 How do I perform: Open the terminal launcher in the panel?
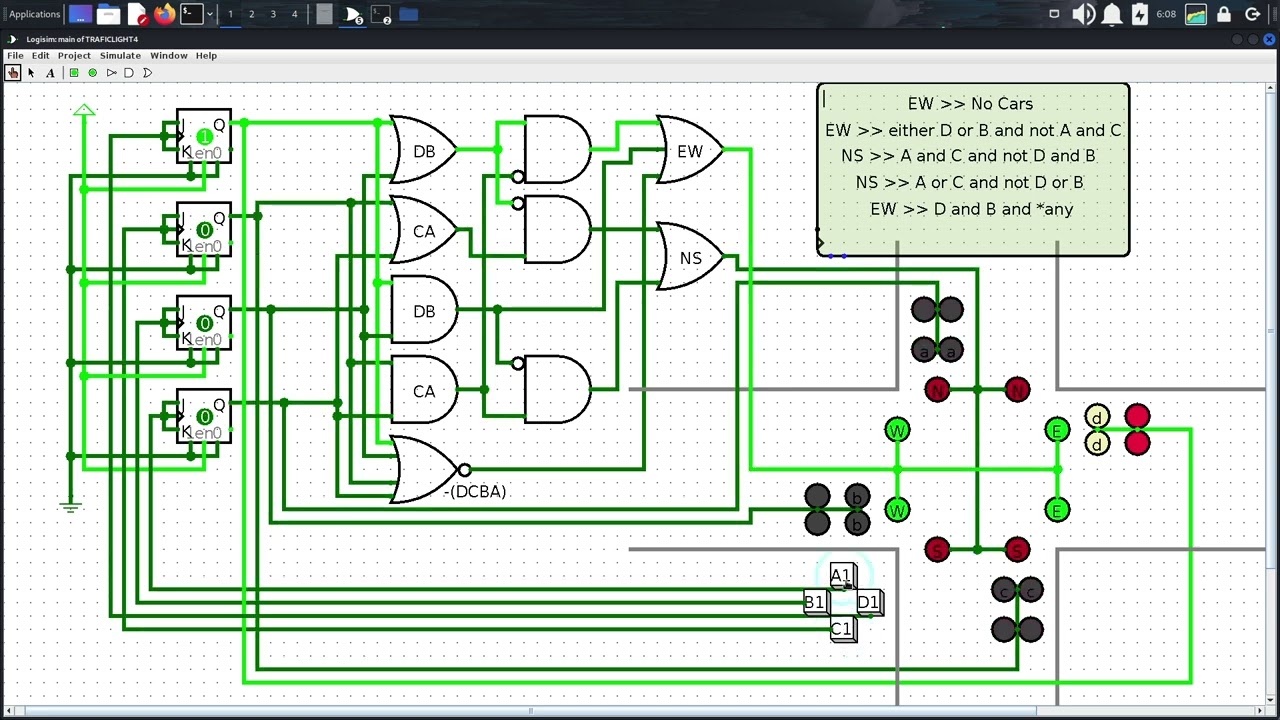tap(192, 14)
